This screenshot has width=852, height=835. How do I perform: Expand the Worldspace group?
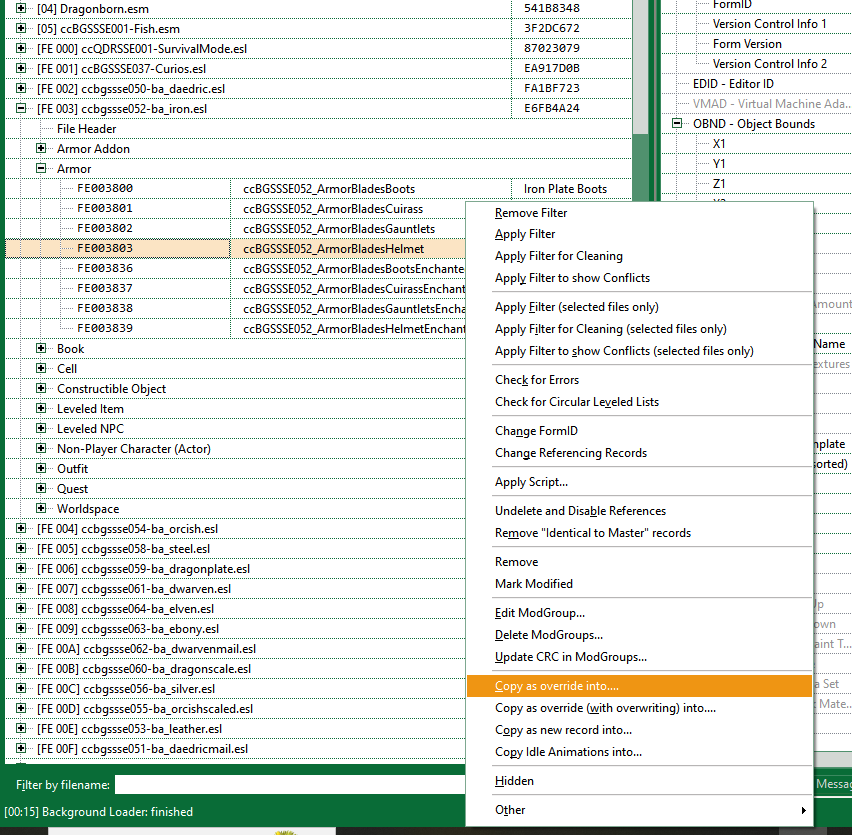[x=41, y=508]
